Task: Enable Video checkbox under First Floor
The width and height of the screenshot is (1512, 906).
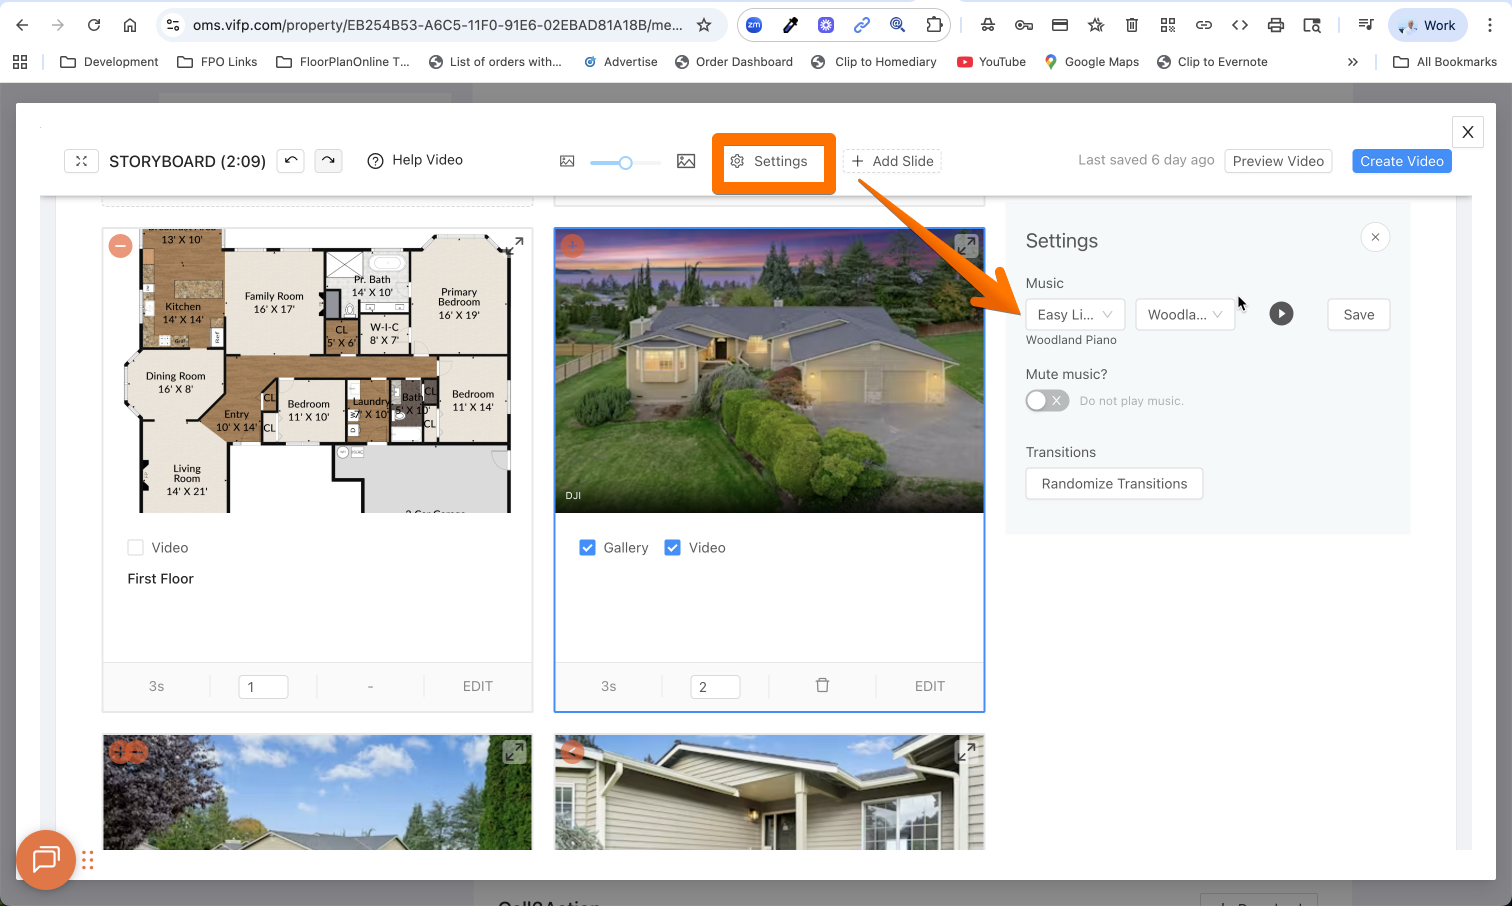Action: (136, 548)
